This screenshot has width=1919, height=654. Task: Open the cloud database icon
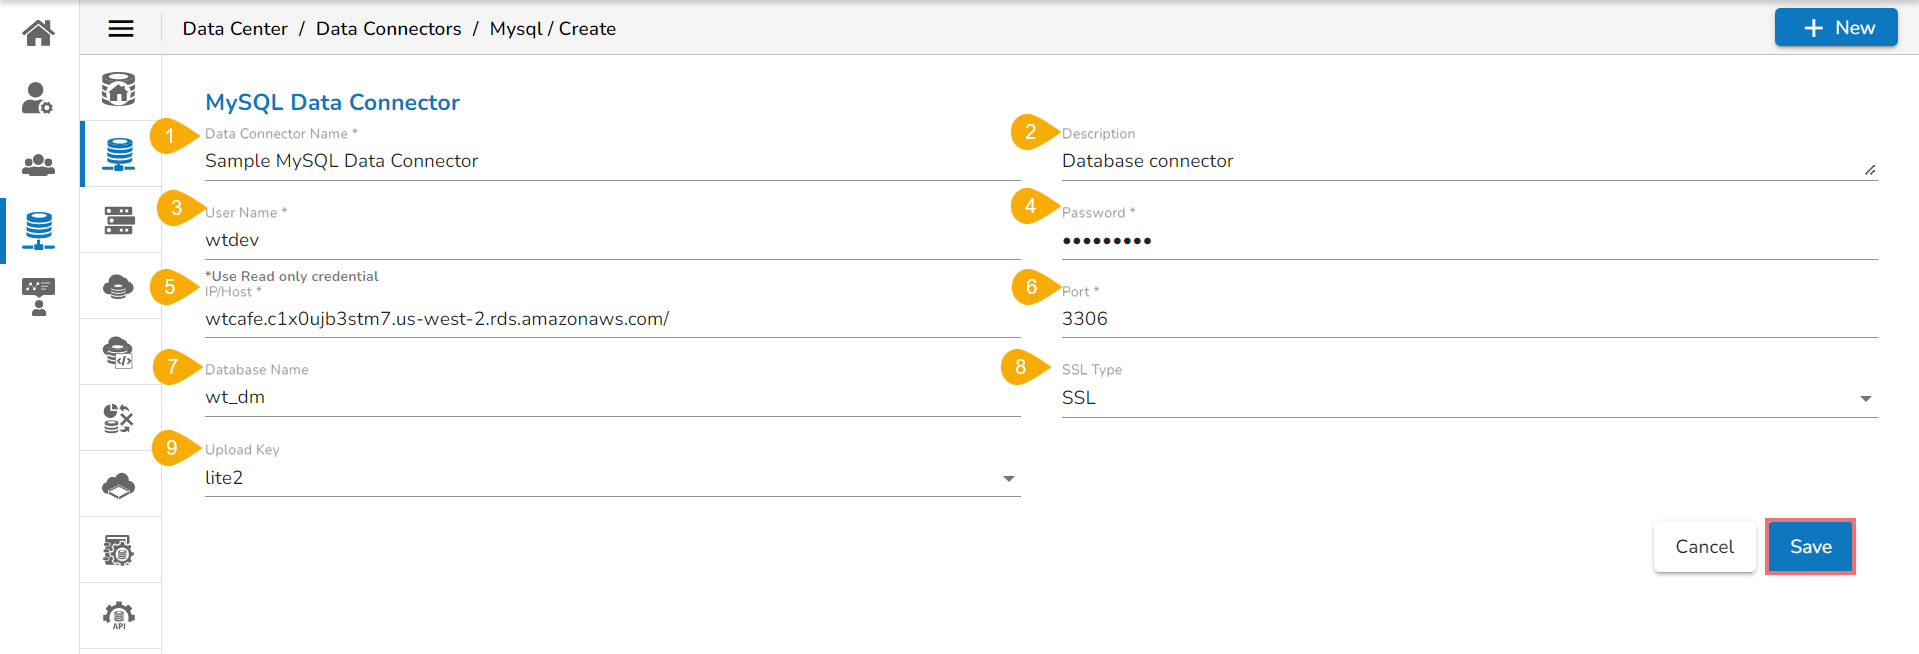coord(118,286)
